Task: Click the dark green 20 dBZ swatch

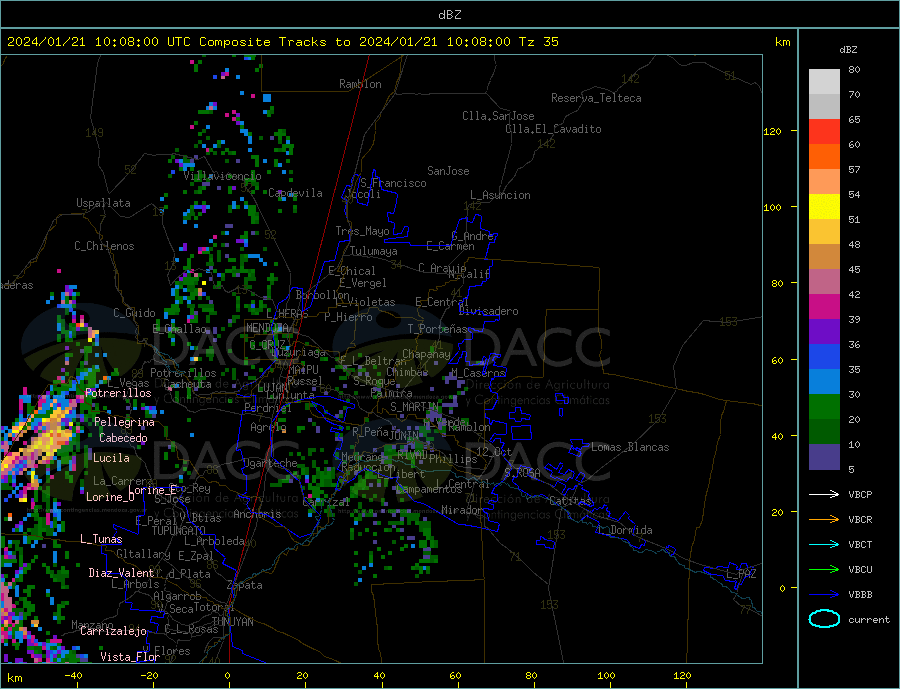Action: 824,431
